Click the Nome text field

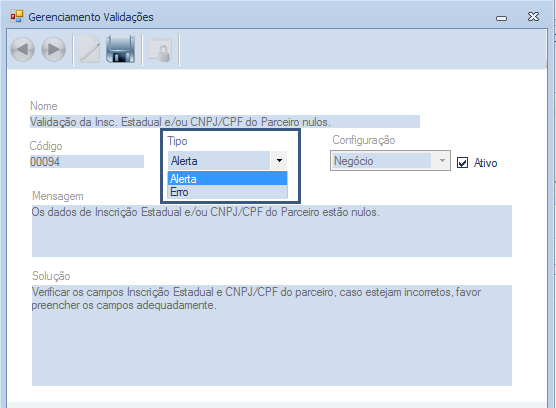[x=225, y=122]
